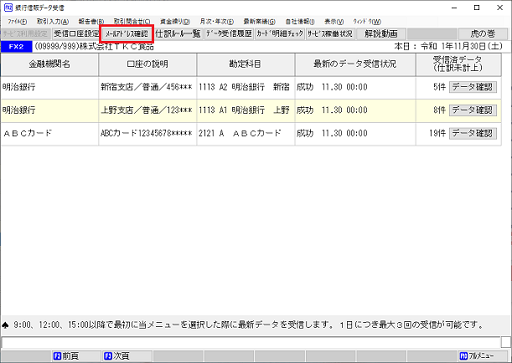512x363 pixels.
Task: Click the 19件 count value
Action: pyautogui.click(x=437, y=133)
